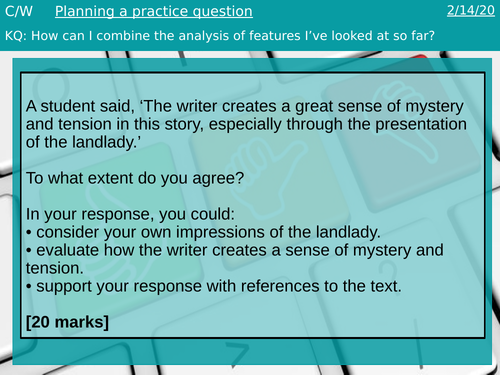Click 'In your response, you could:' line

[130, 214]
